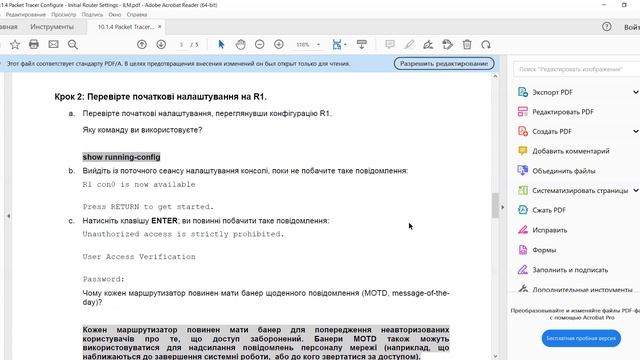The height and width of the screenshot is (360, 640).
Task: Open Fill and Sign (Заполнить и подписать)
Action: (x=570, y=270)
